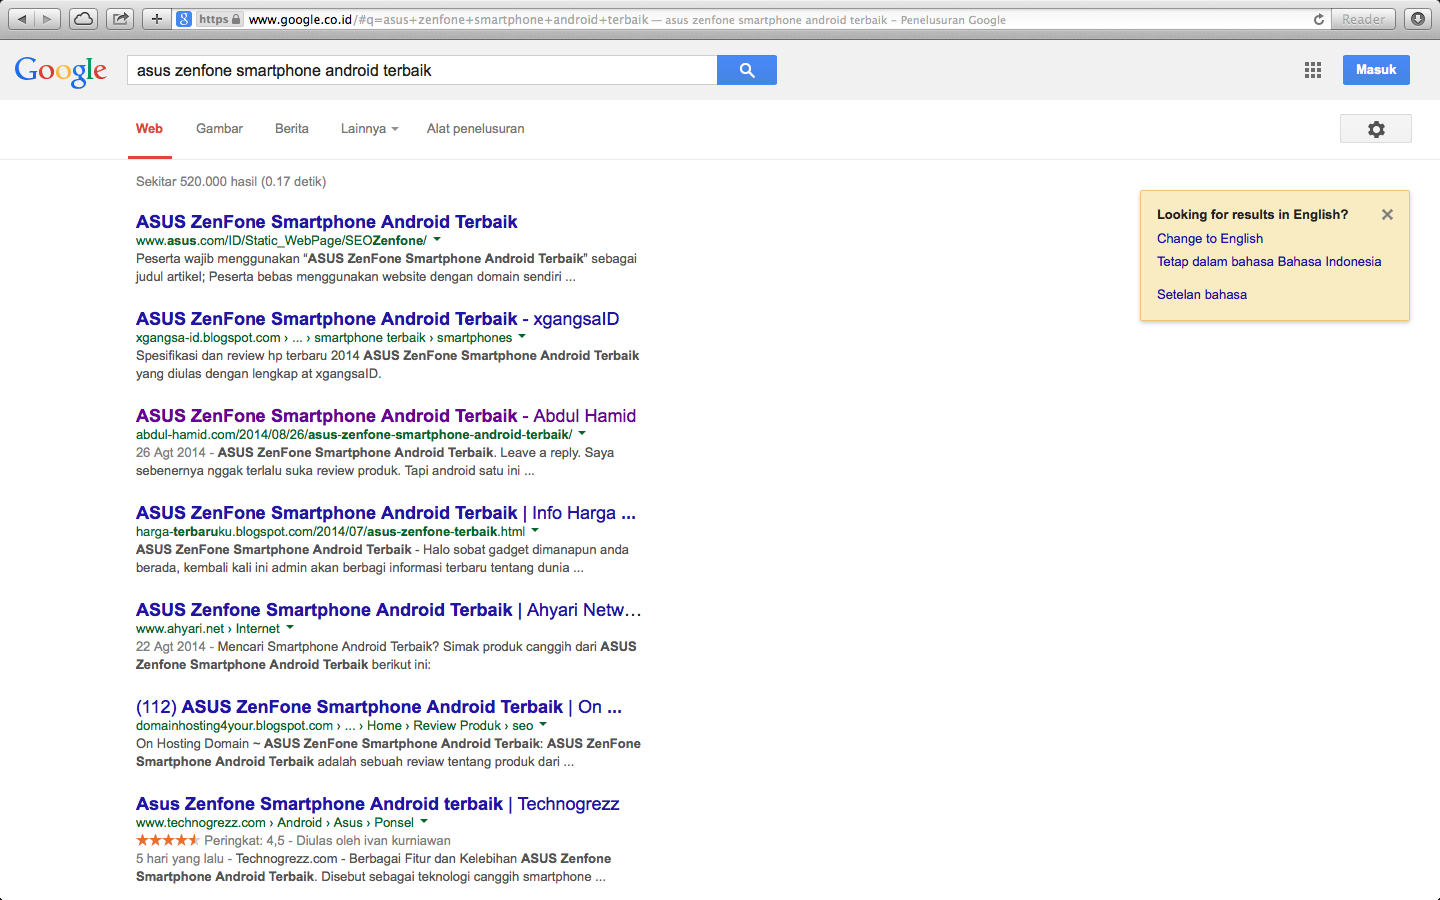Click Change to English link

pyautogui.click(x=1210, y=238)
